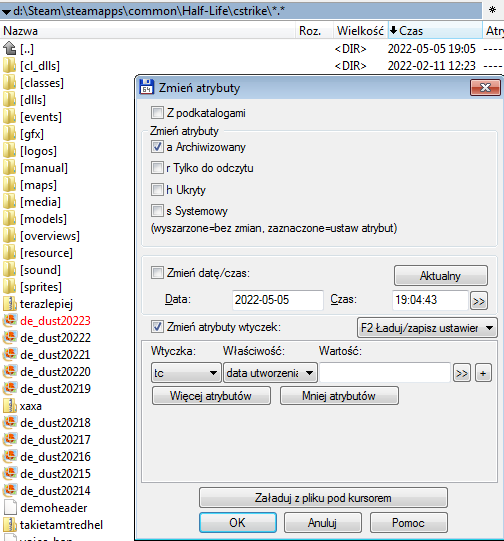Select the de_dust20217 file name
Image resolution: width=504 pixels, height=541 pixels.
(x=55, y=440)
